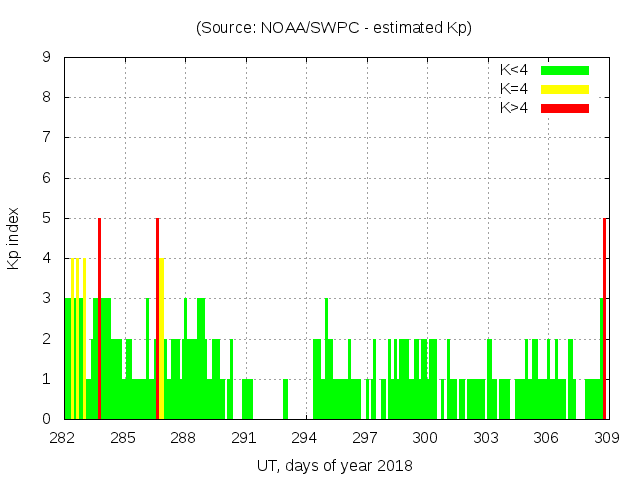Select the 309 tick label on x-axis
Image resolution: width=640 pixels, height=480 pixels.
pos(606,438)
